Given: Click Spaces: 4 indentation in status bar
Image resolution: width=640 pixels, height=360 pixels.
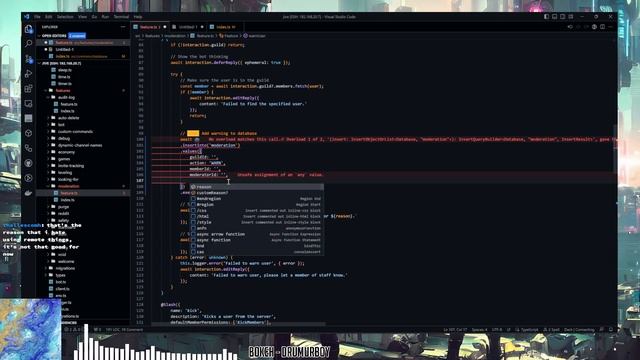Looking at the screenshot, I should pyautogui.click(x=479, y=330).
